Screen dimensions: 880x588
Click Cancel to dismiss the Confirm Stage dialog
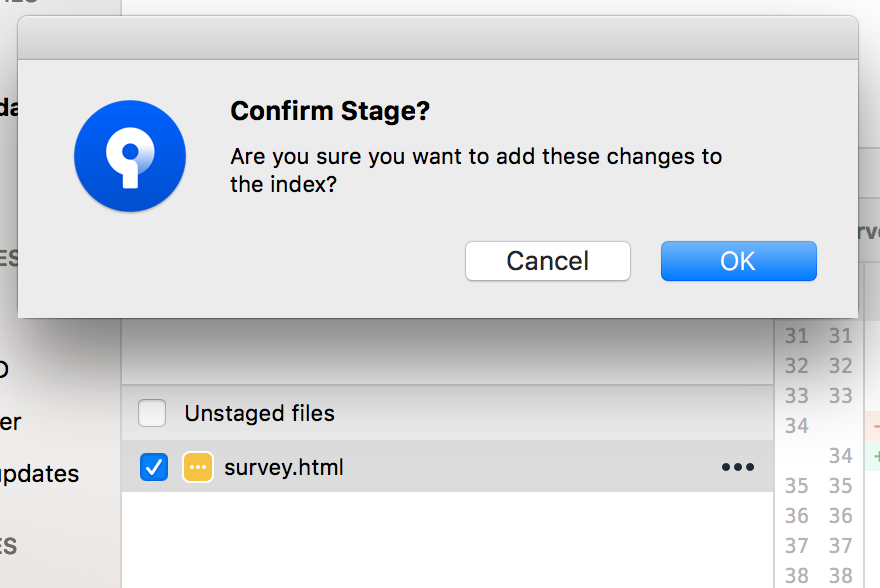pos(547,261)
